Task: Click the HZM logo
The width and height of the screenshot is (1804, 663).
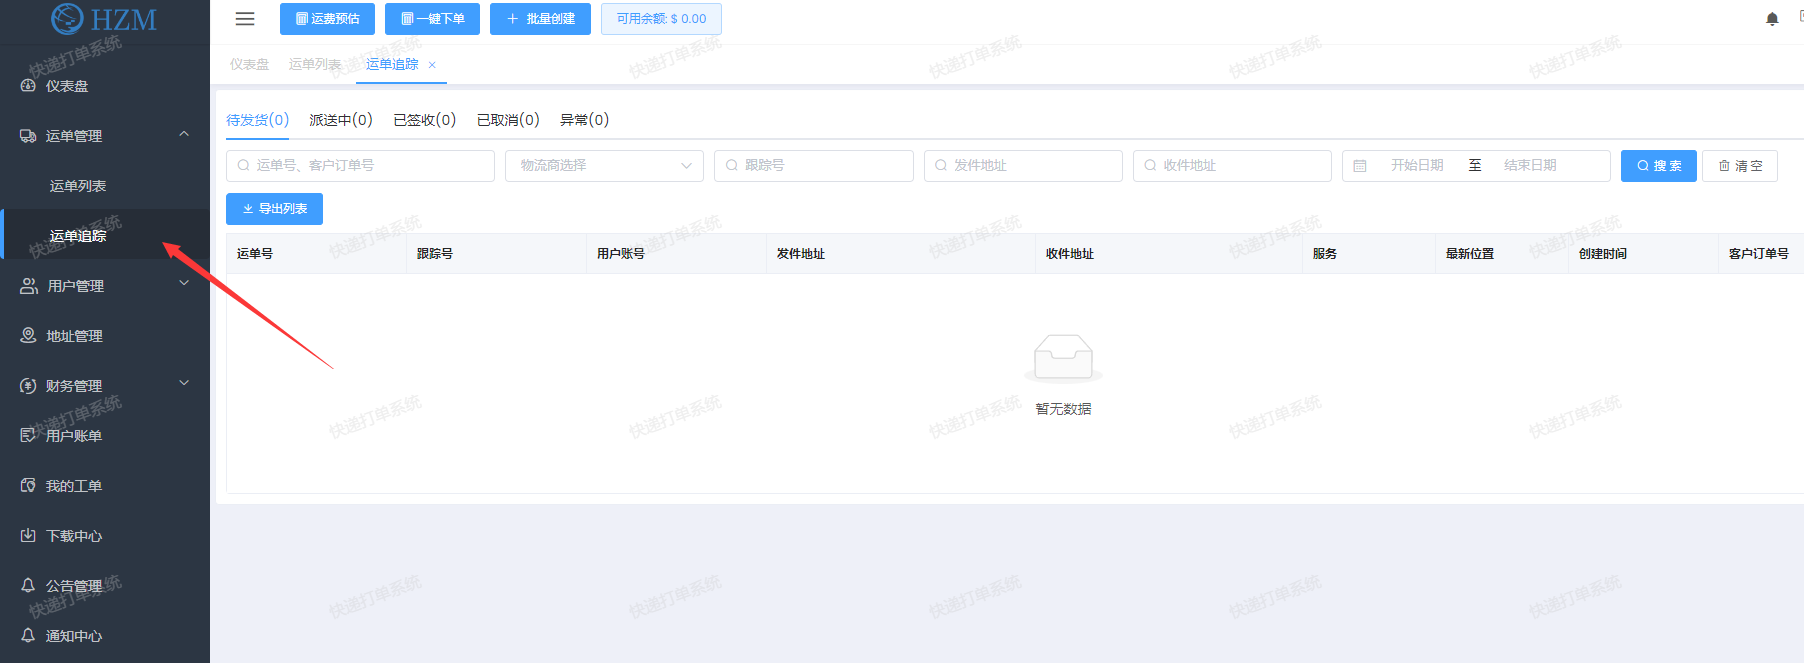Action: 104,19
